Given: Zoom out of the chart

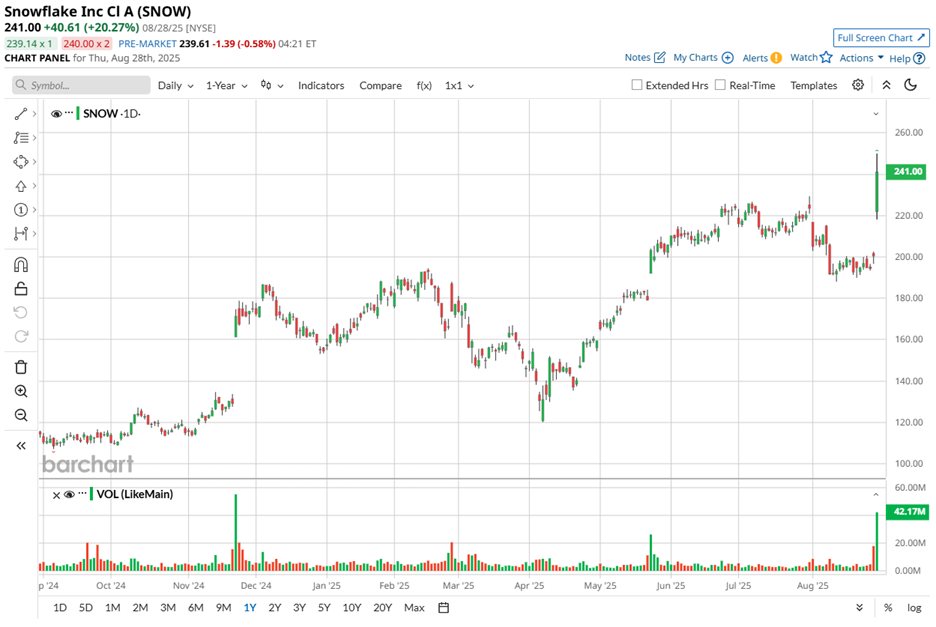Looking at the screenshot, I should (21, 415).
